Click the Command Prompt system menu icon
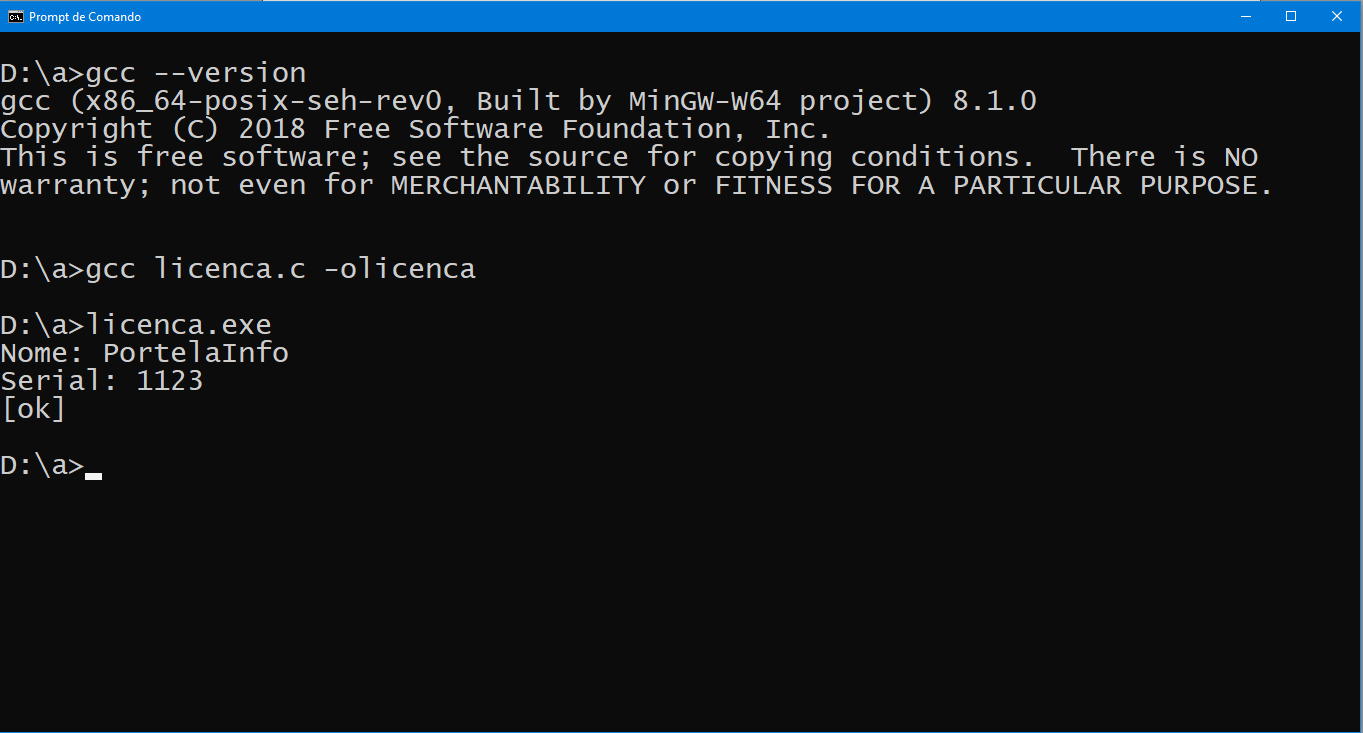1363x733 pixels. pyautogui.click(x=16, y=16)
